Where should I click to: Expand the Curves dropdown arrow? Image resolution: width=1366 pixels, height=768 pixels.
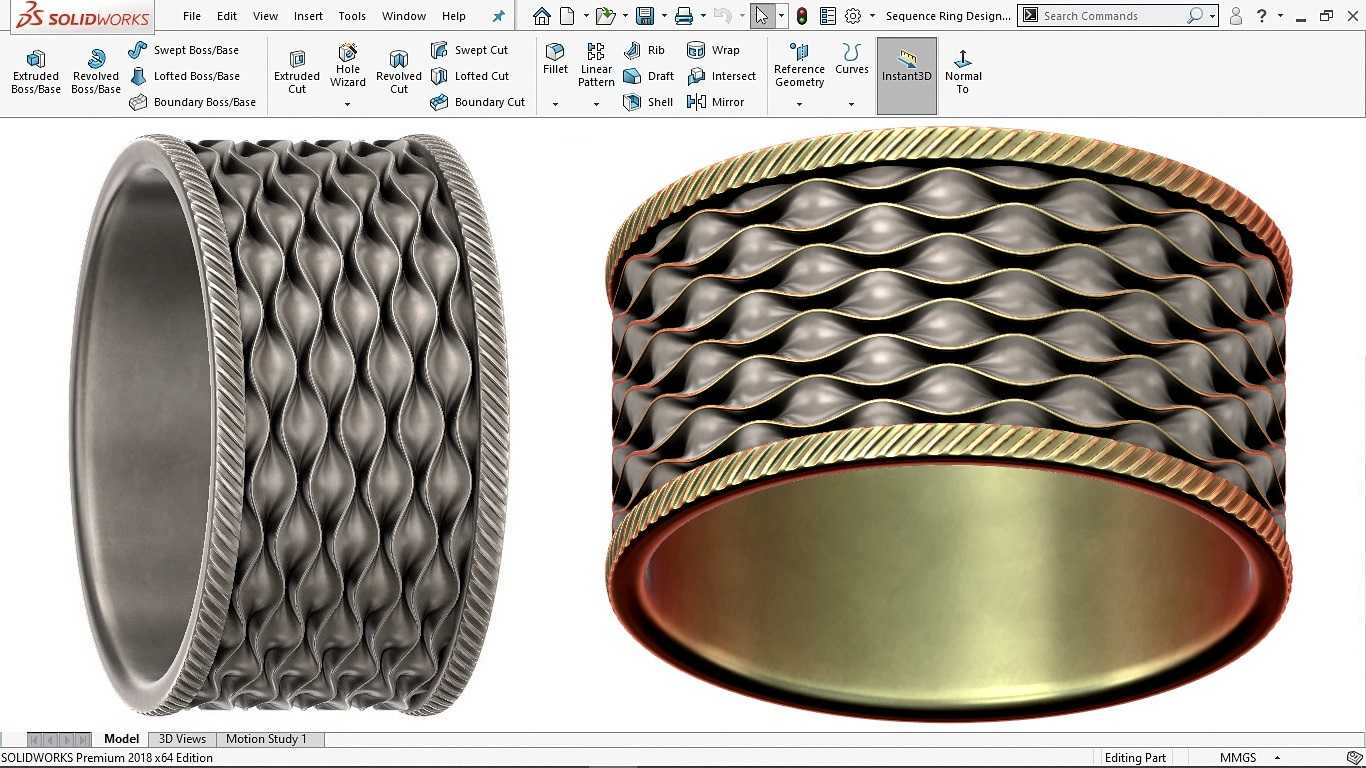852,104
